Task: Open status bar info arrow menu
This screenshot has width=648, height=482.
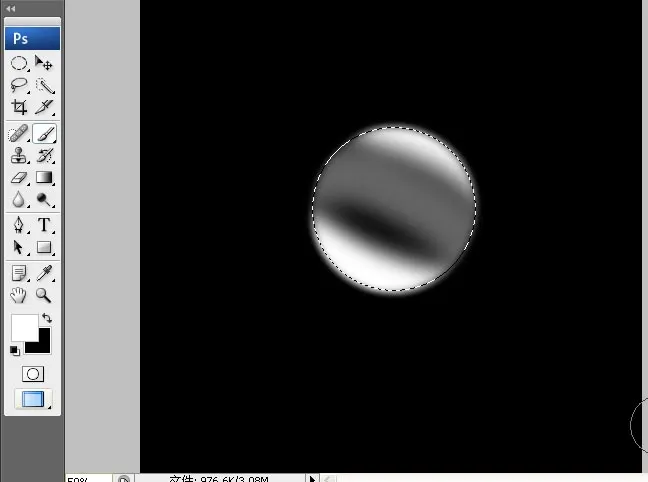Action: point(312,479)
